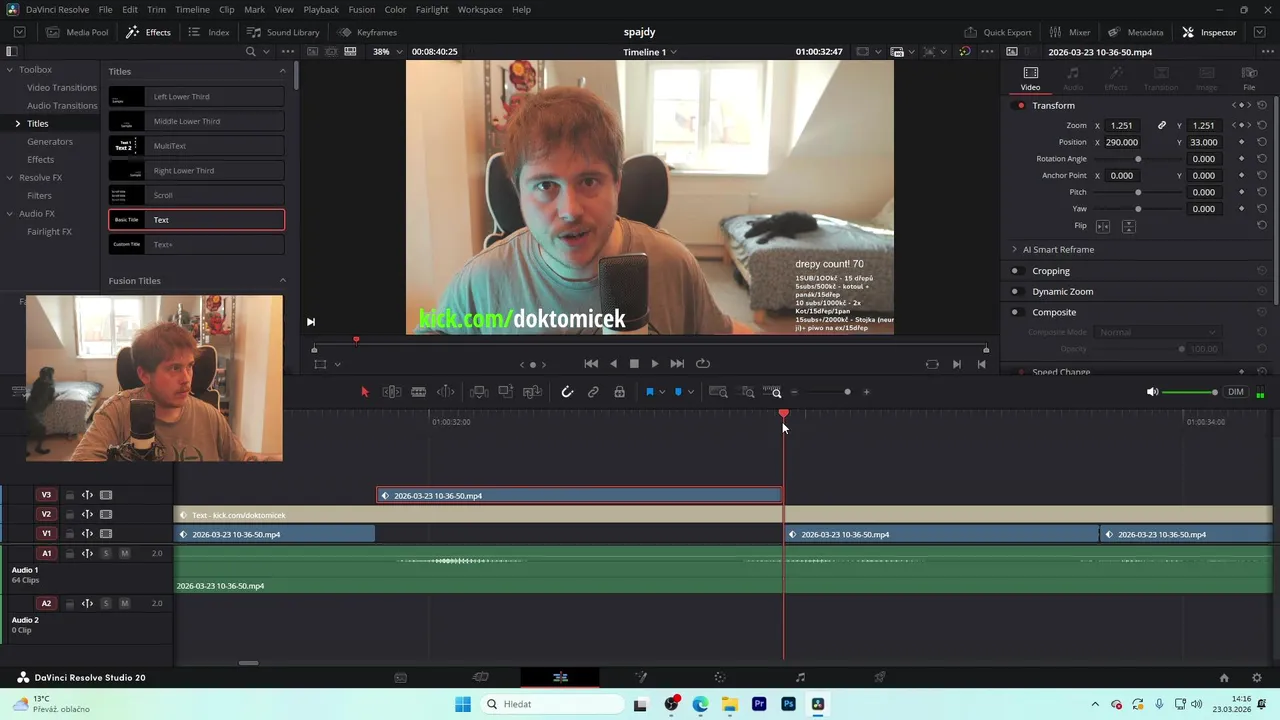The height and width of the screenshot is (720, 1280).
Task: Activate the Trim Edit Mode tool
Action: [x=392, y=392]
